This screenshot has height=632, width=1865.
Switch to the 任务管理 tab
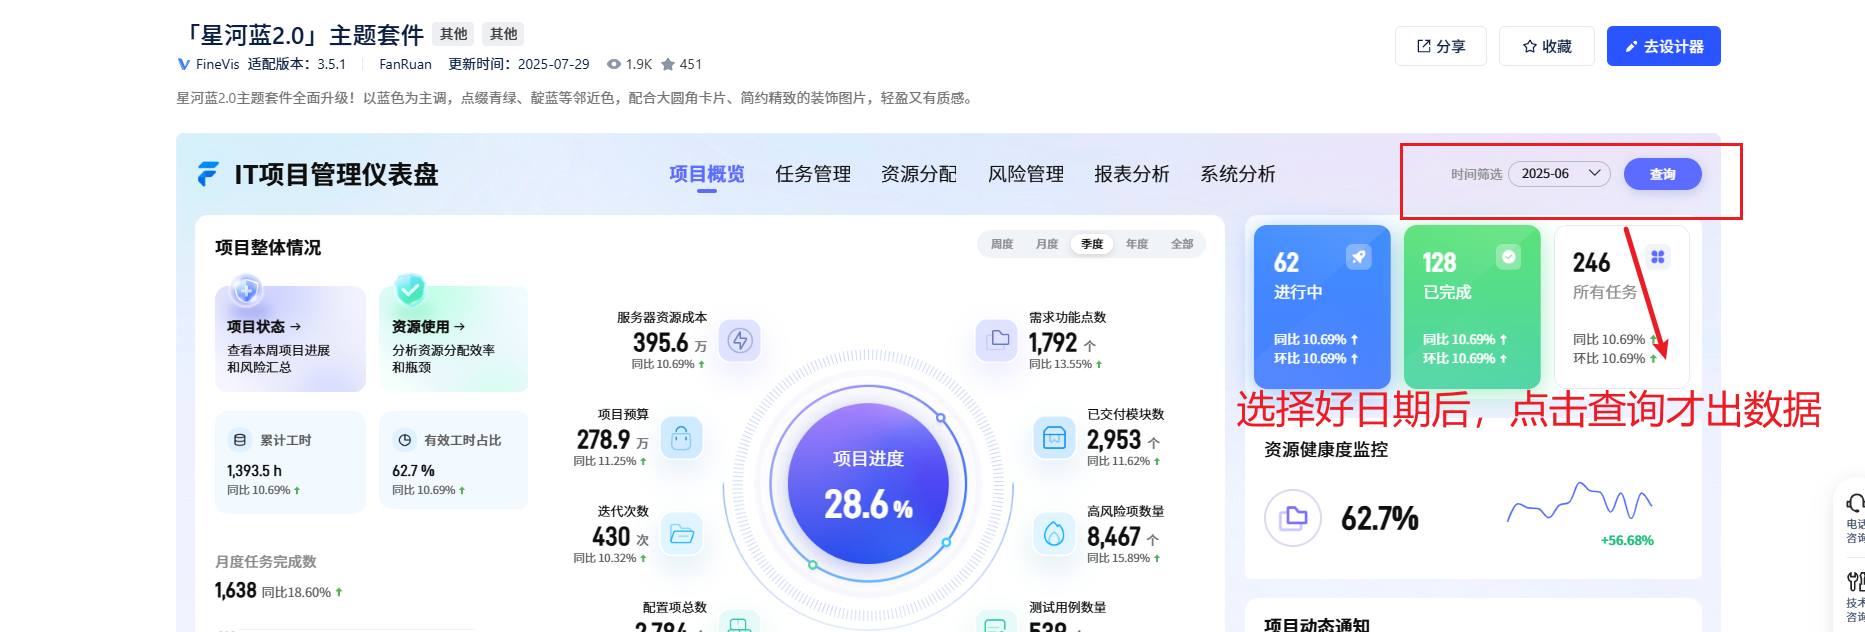[813, 174]
